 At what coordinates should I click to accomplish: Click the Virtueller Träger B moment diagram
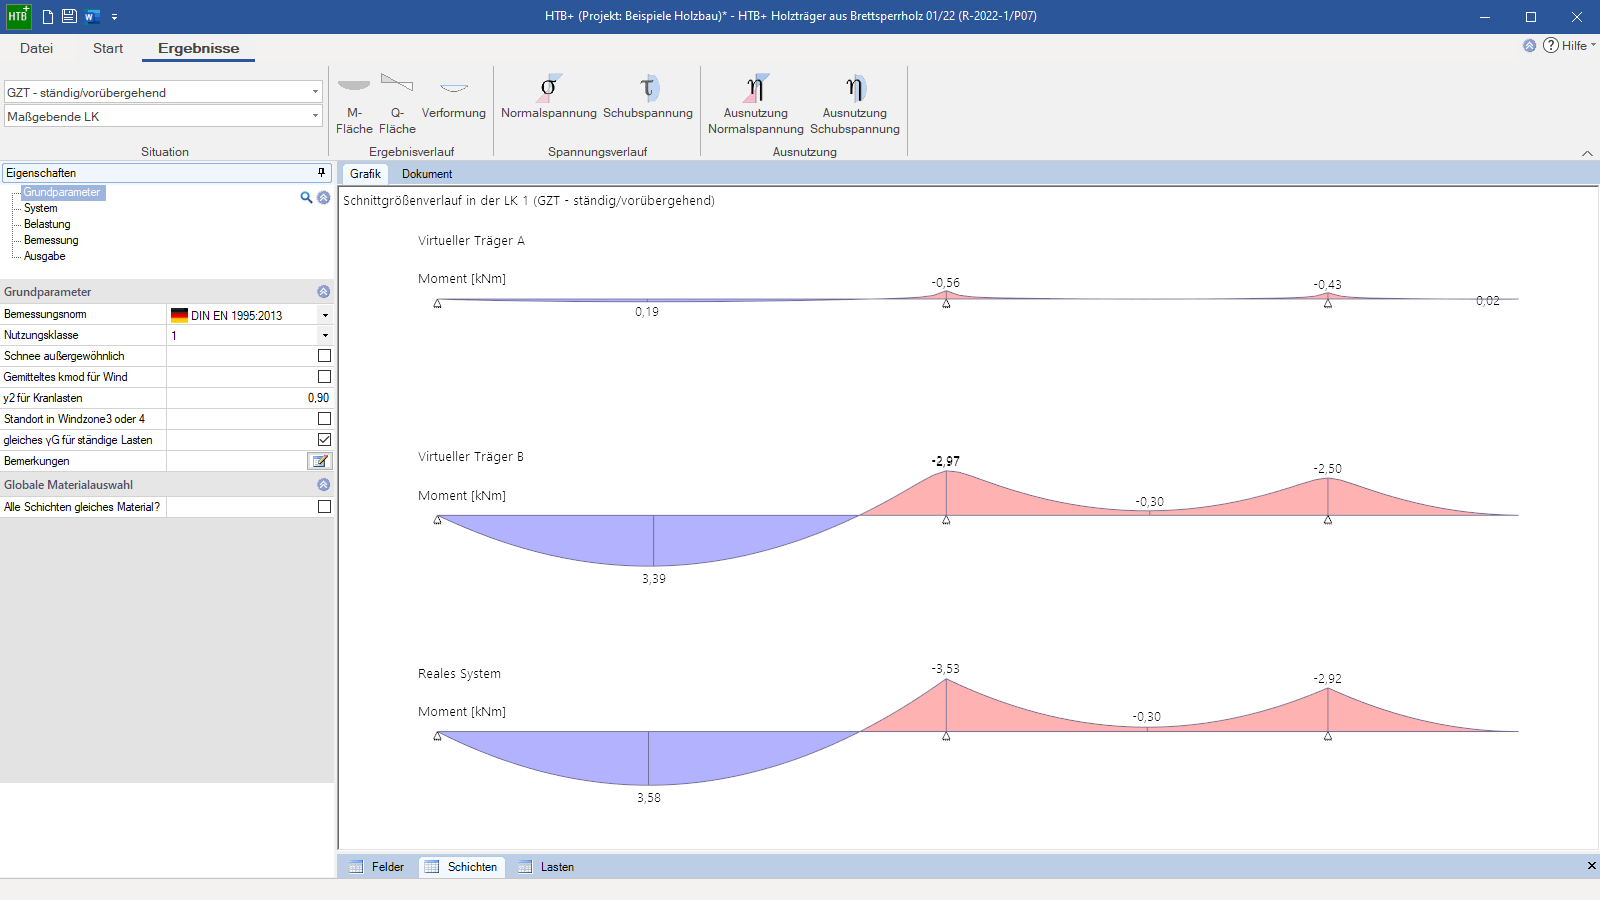978,516
